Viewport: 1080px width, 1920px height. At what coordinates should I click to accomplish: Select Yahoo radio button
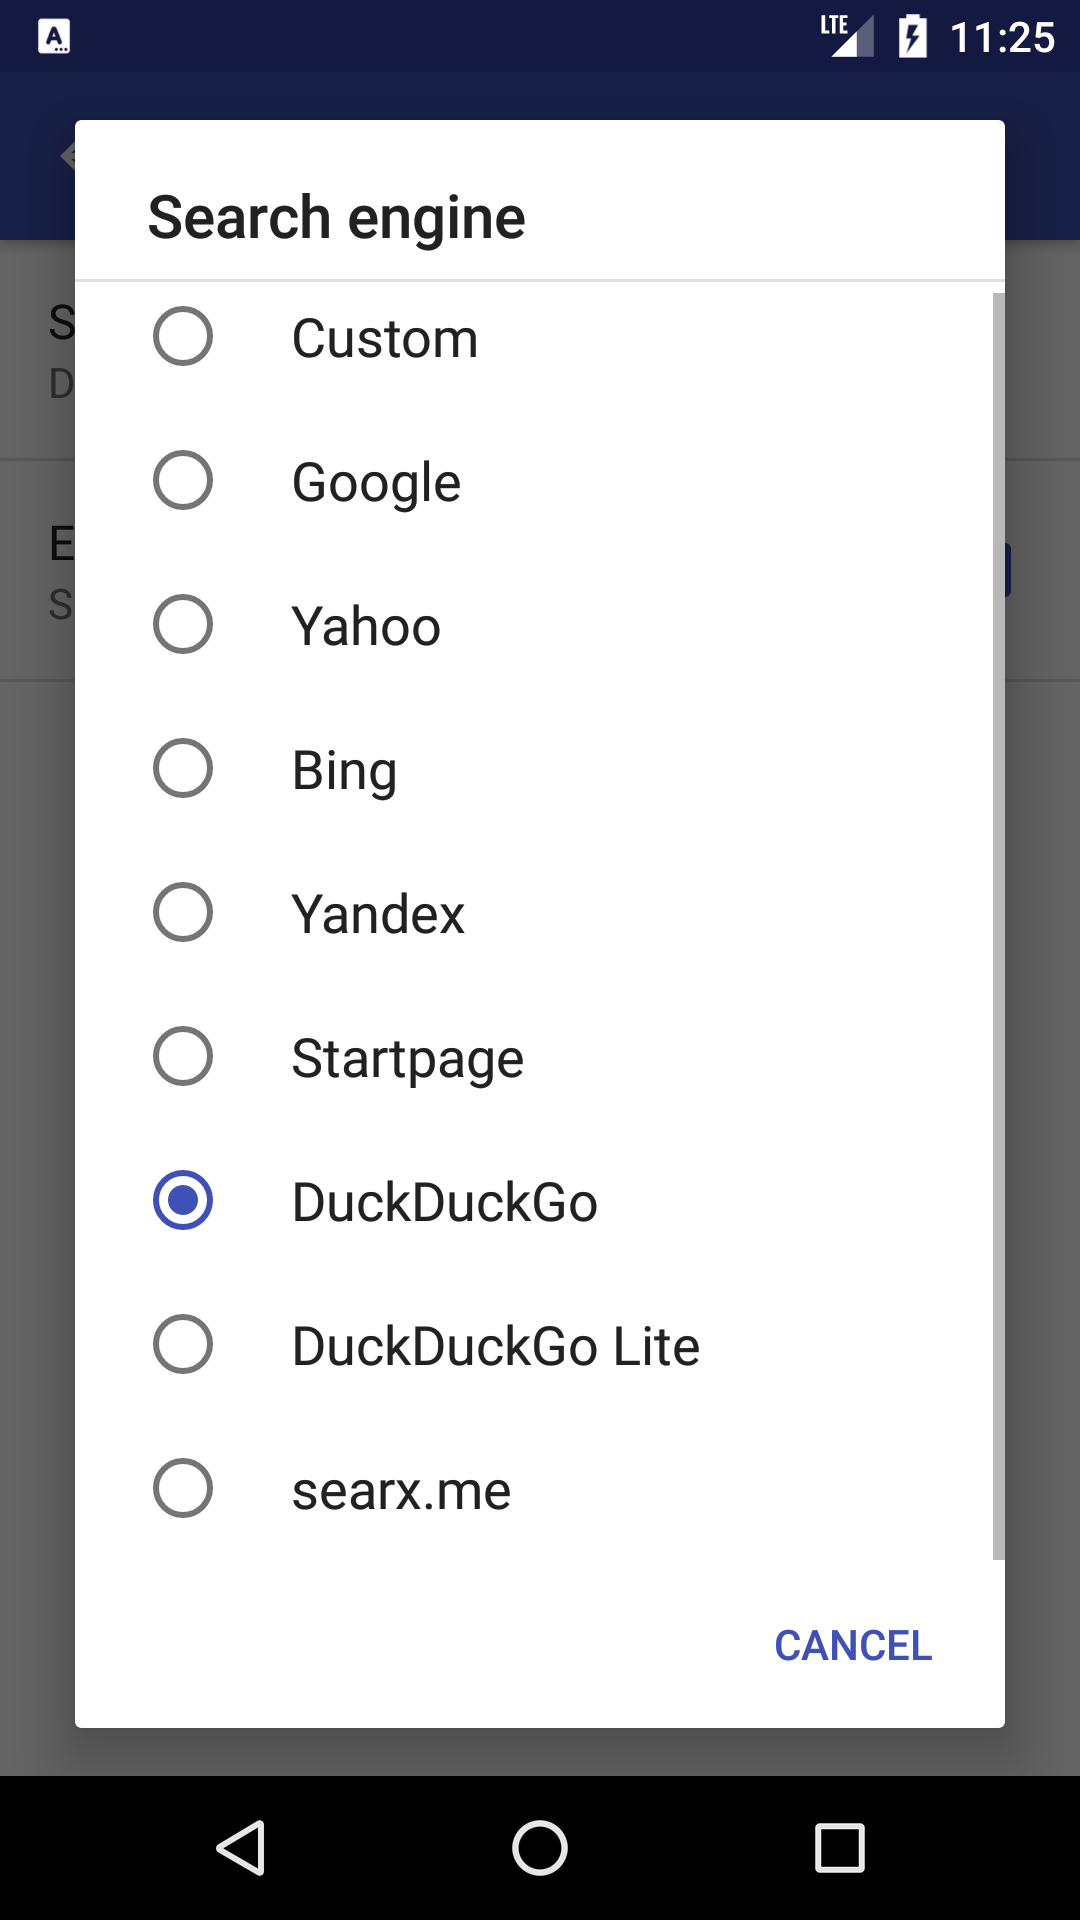pyautogui.click(x=183, y=625)
